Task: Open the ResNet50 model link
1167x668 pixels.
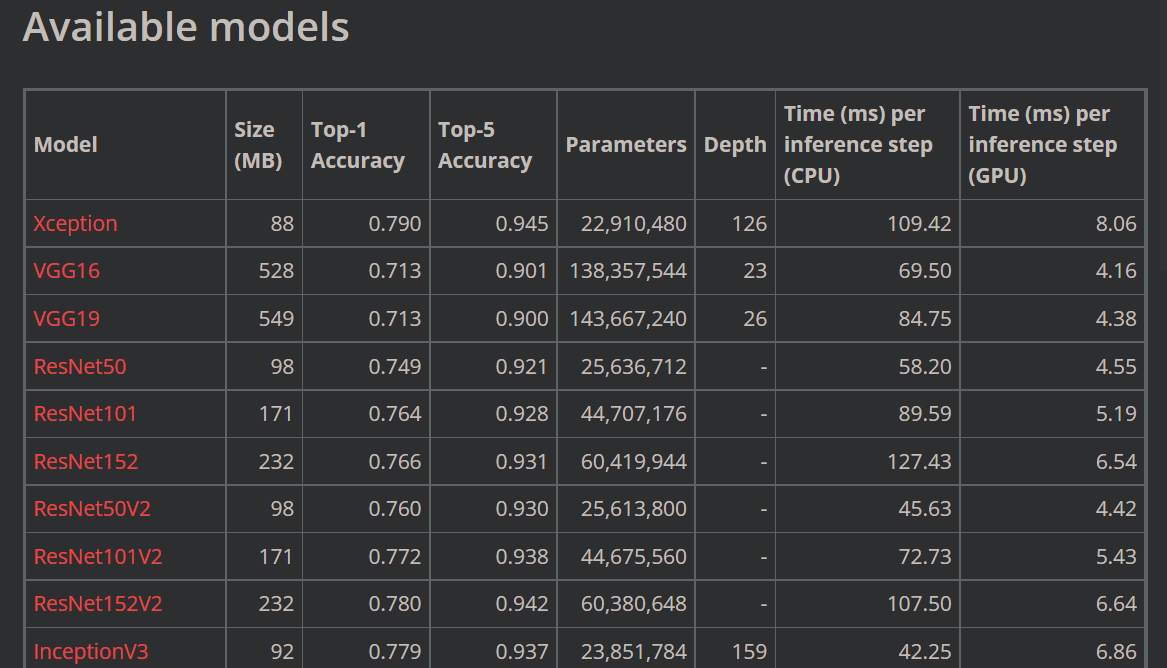Action: point(80,366)
